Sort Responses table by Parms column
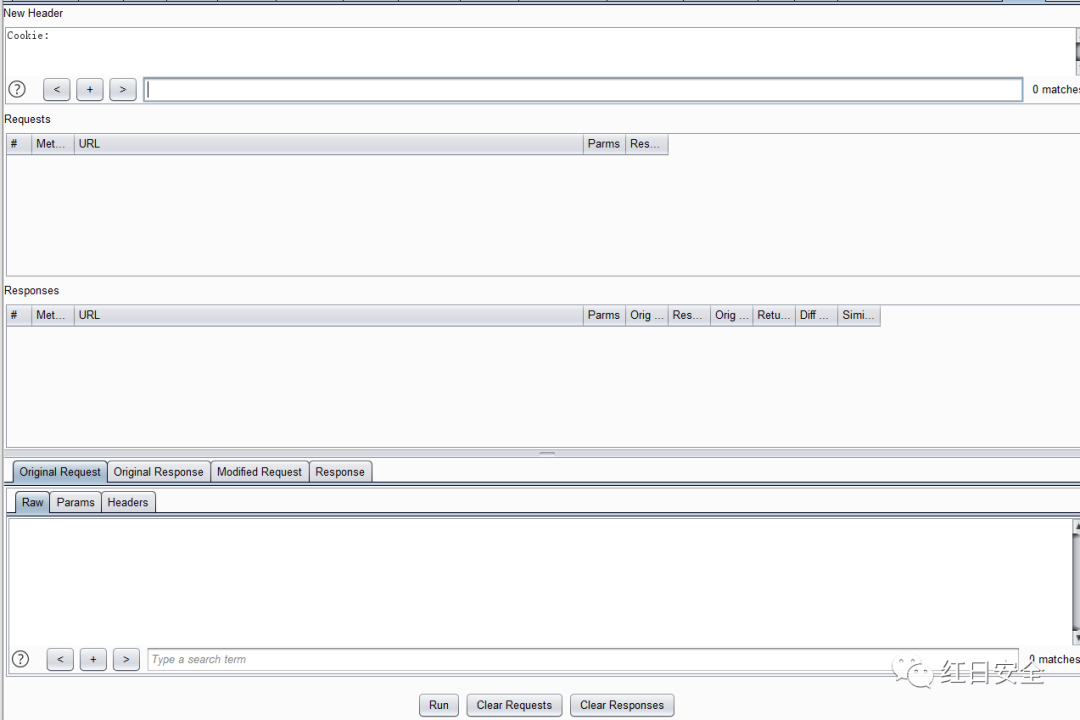The image size is (1080, 720). [604, 316]
